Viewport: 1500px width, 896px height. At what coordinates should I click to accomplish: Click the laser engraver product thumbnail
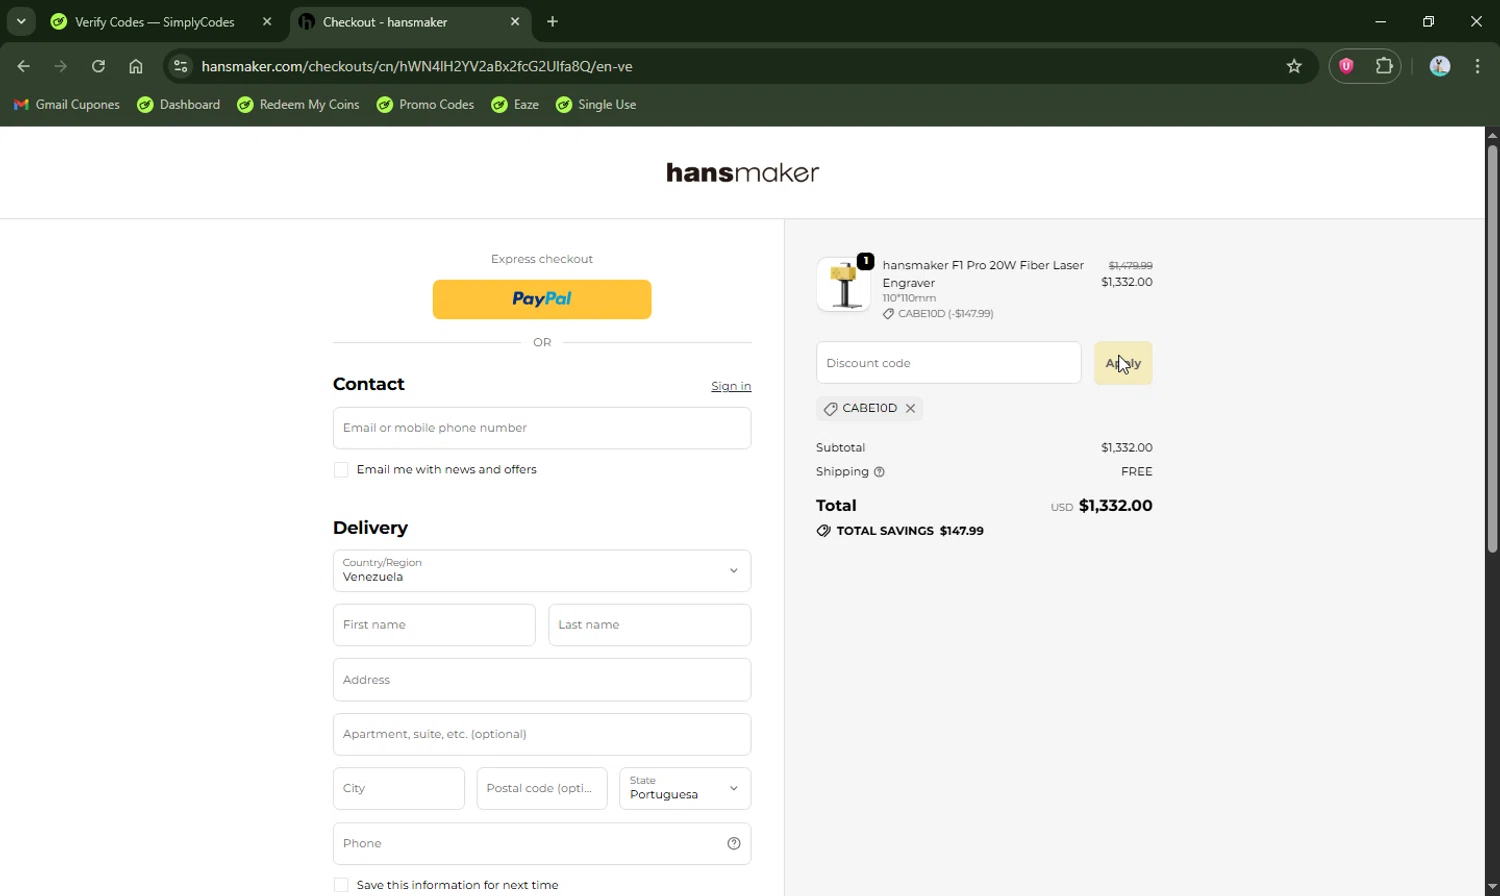[843, 284]
